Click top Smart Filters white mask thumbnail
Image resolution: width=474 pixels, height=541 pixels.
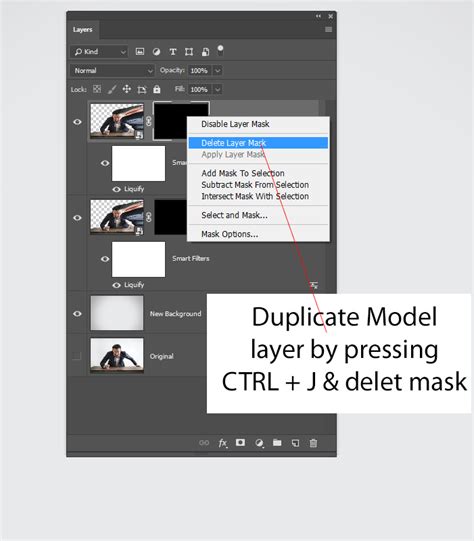(138, 163)
